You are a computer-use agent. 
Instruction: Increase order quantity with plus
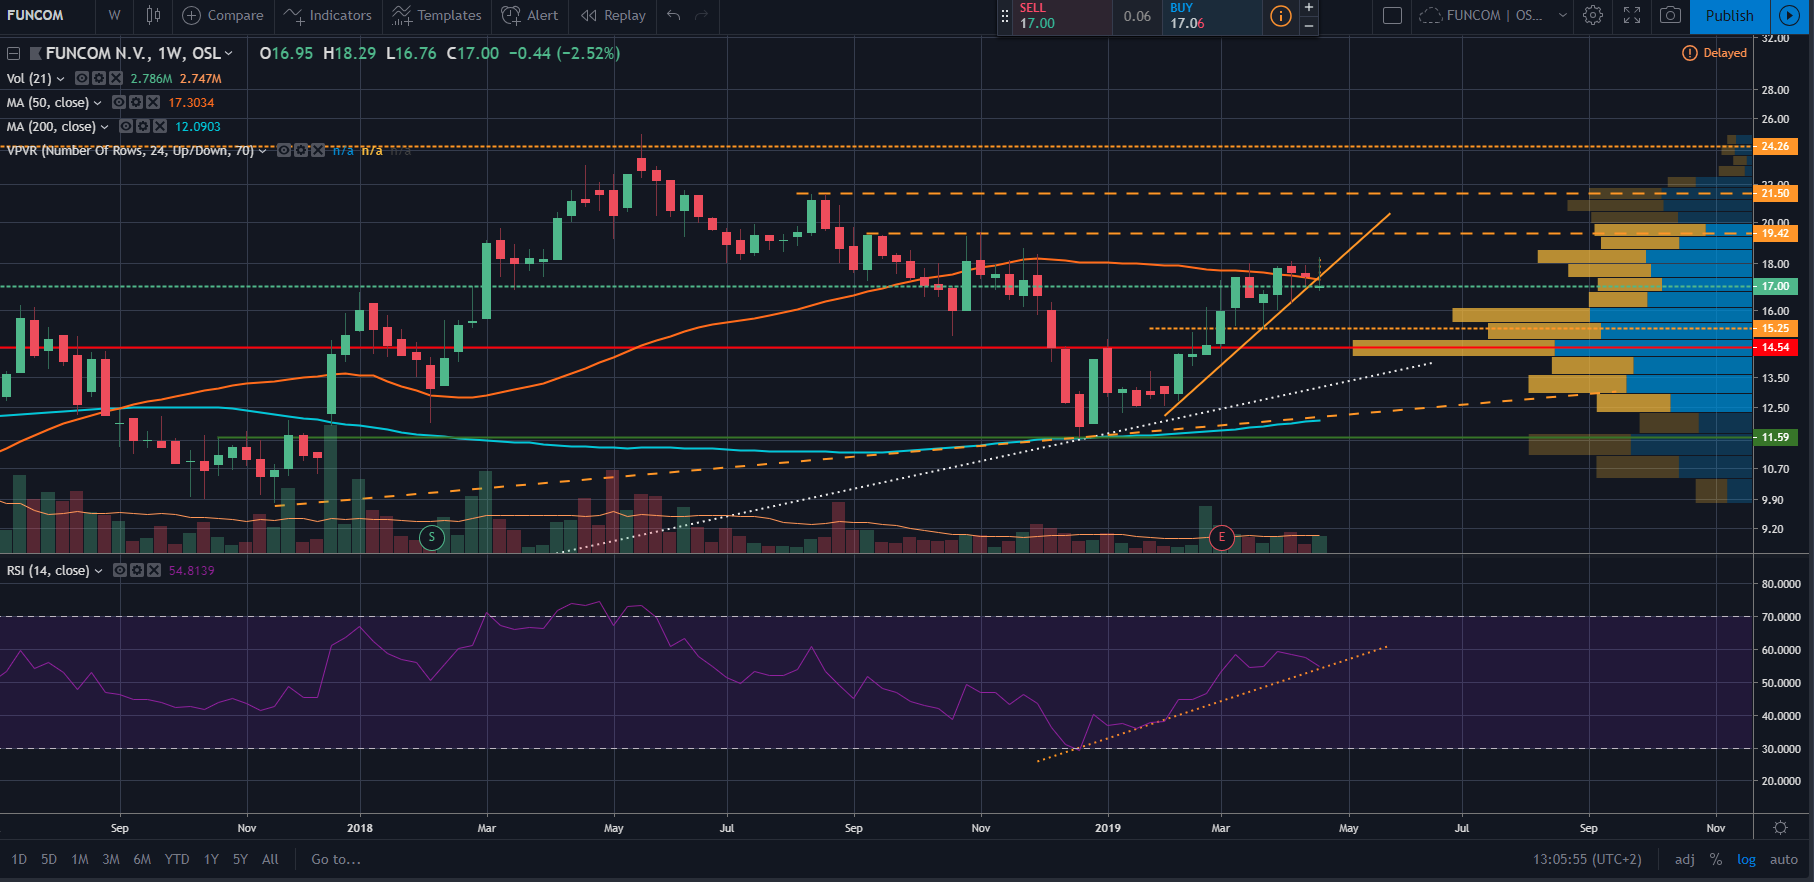click(x=1309, y=8)
